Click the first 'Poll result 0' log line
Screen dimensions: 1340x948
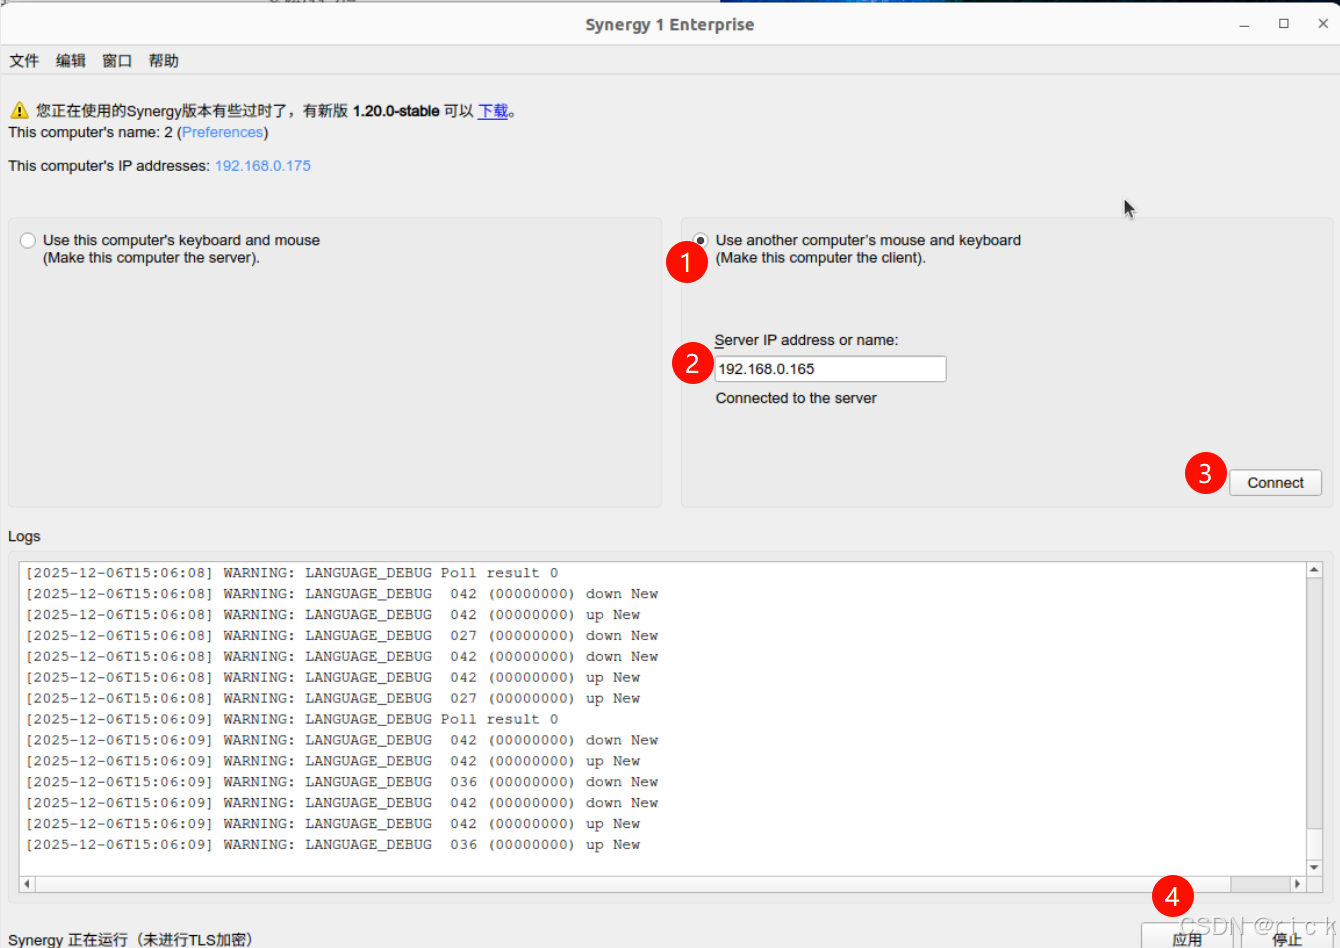tap(292, 573)
